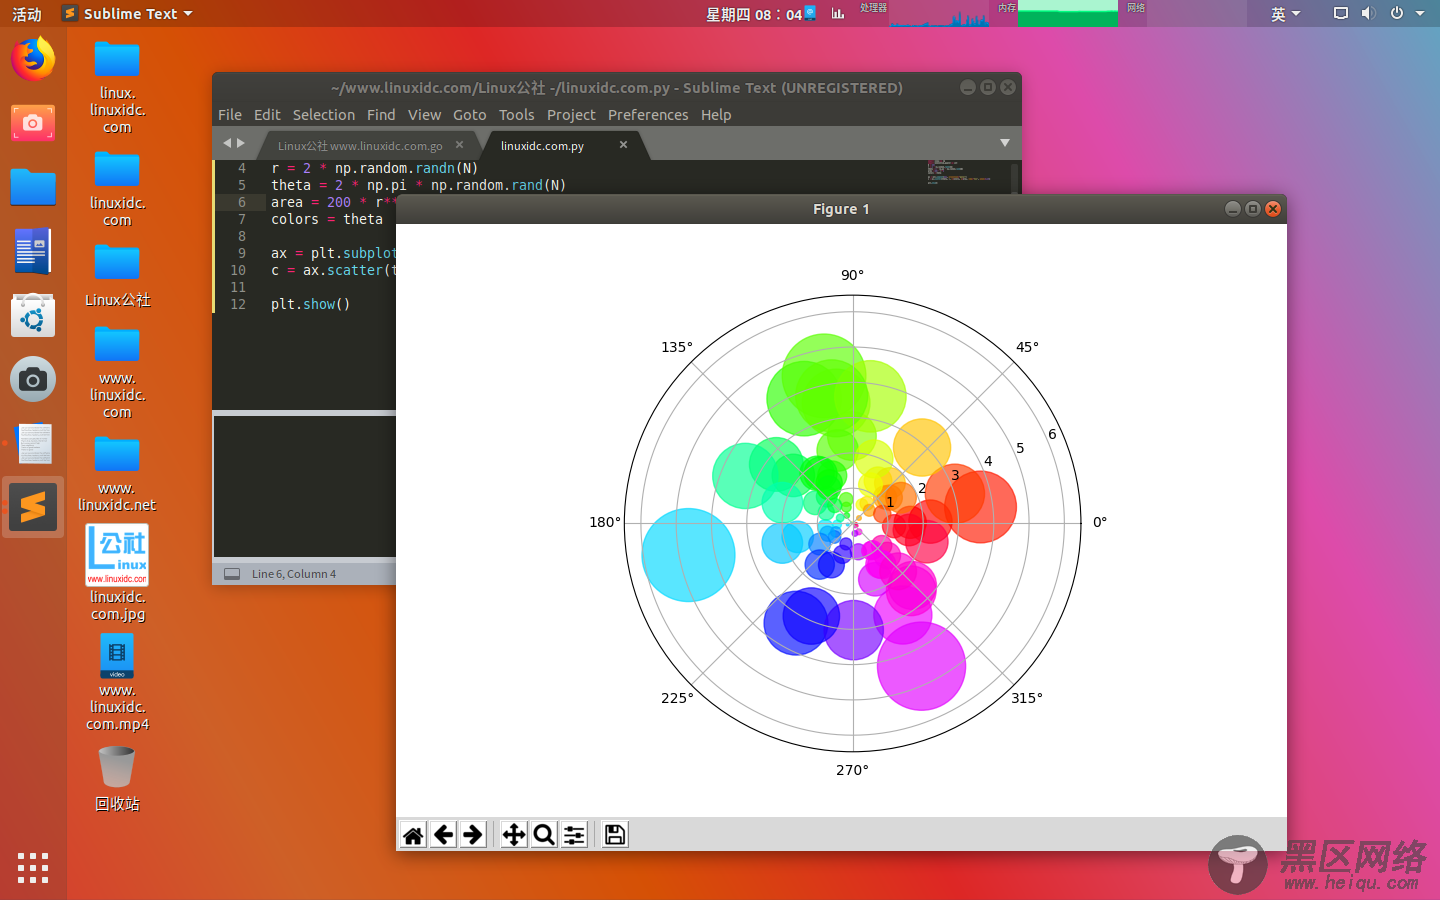Open Ubuntu Software from the dock
1440x900 pixels.
click(33, 315)
